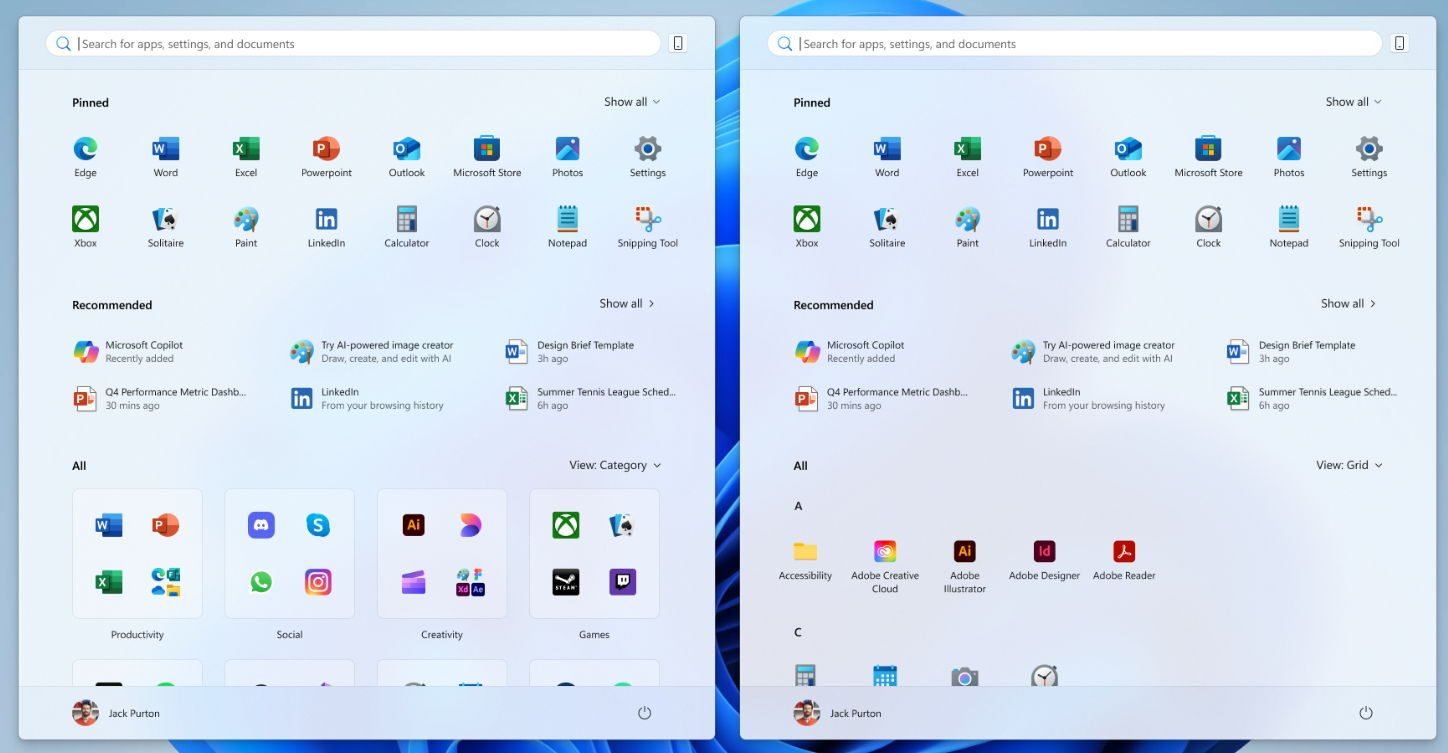This screenshot has width=1448, height=753.
Task: Open Social category folder
Action: 289,553
